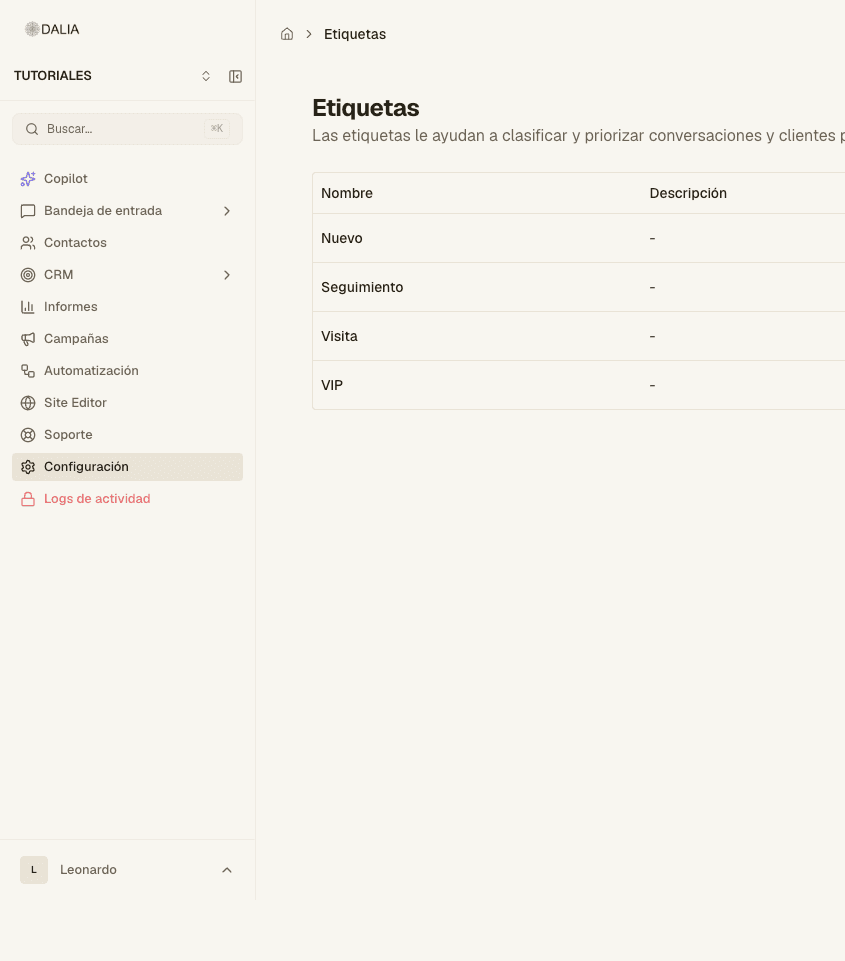Click the Etiquetas breadcrumb

[x=355, y=34]
